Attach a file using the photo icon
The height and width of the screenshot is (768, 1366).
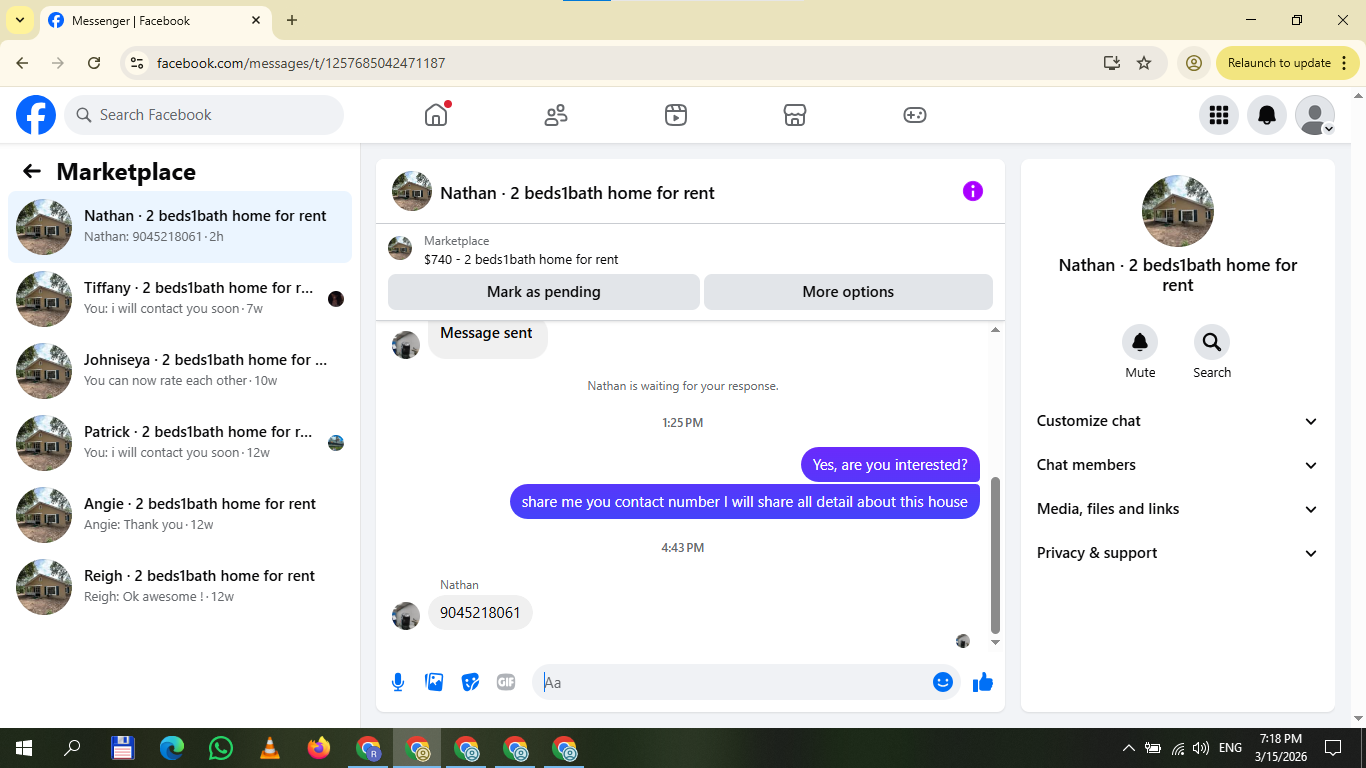tap(434, 682)
